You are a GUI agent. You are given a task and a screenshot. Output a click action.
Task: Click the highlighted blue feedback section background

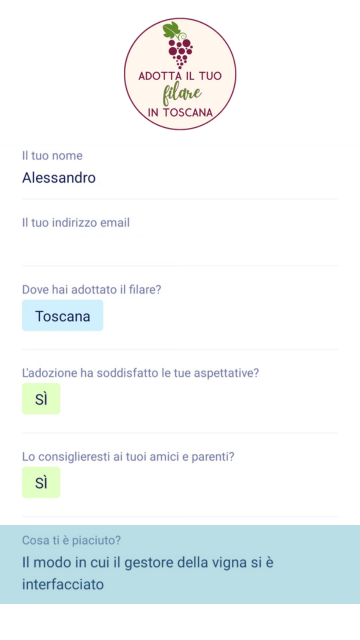[x=180, y=564]
